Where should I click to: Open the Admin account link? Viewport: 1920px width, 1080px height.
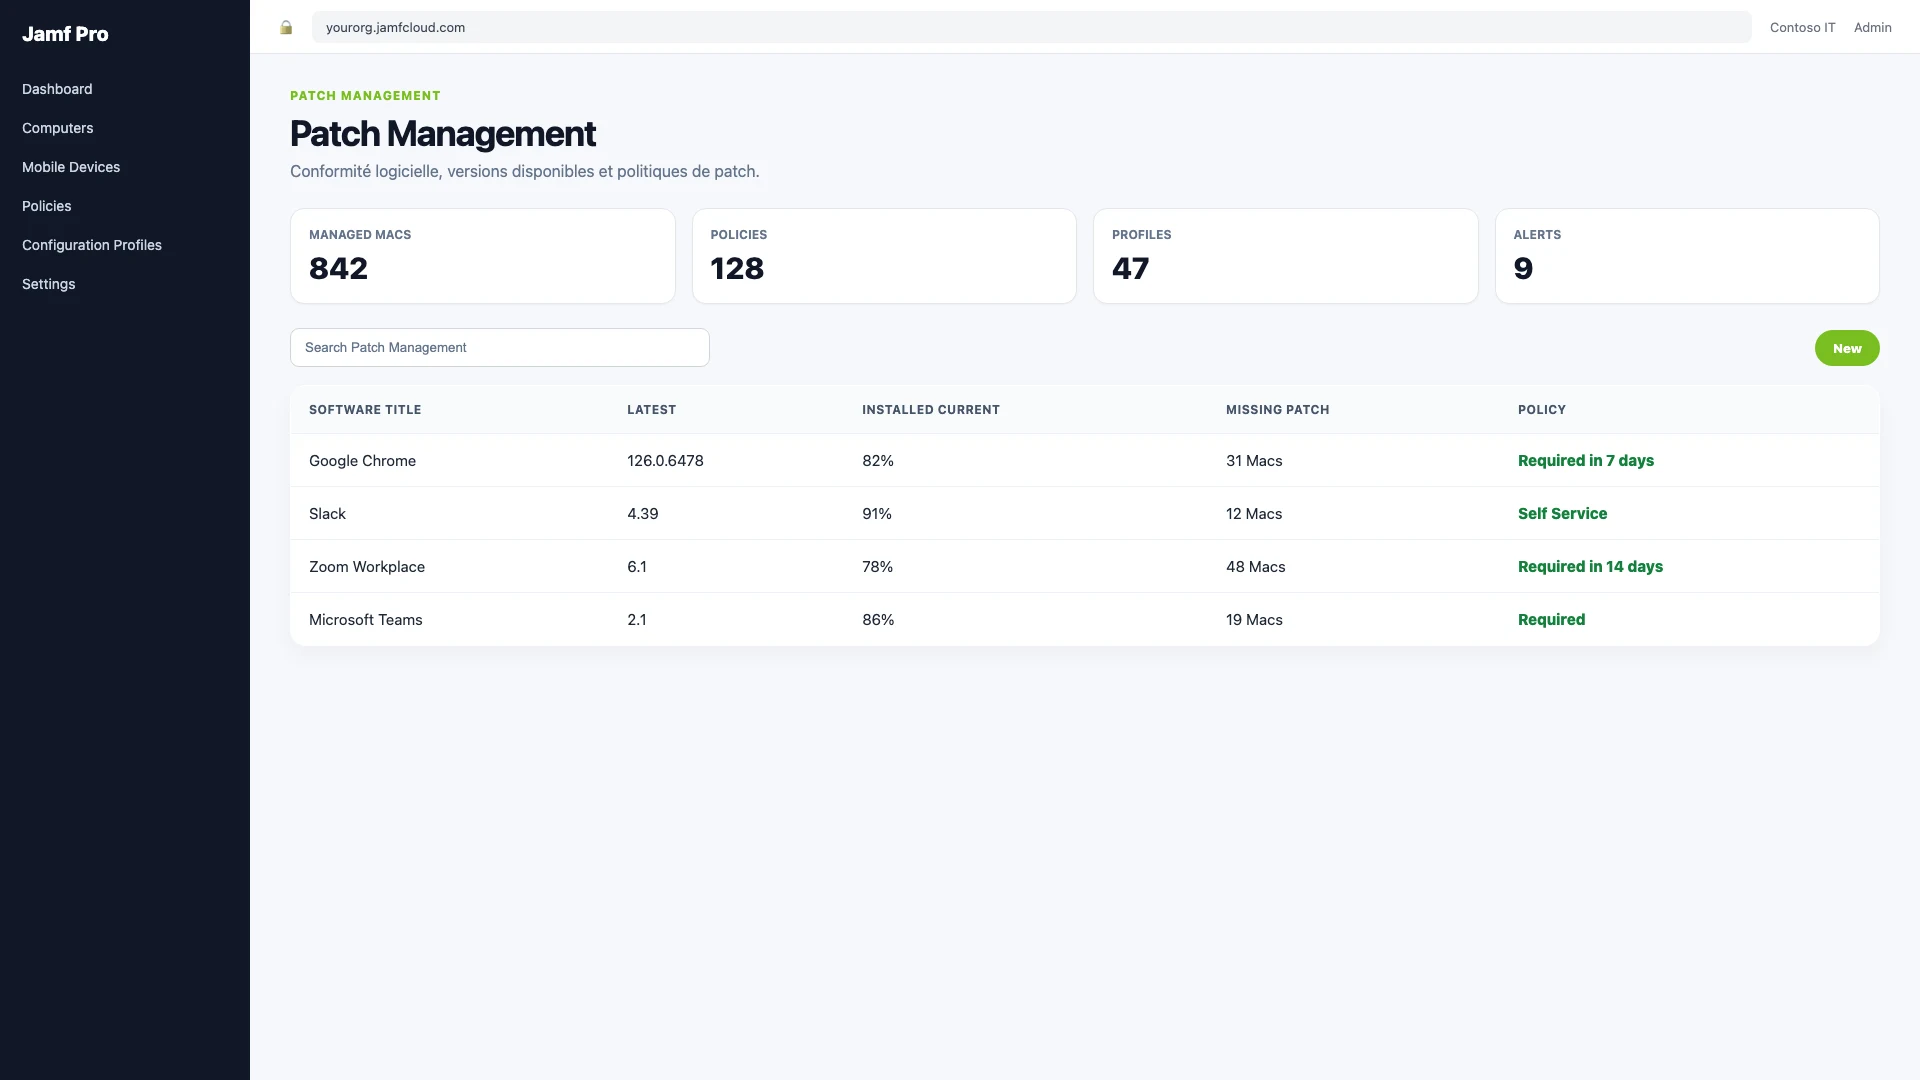pos(1872,27)
